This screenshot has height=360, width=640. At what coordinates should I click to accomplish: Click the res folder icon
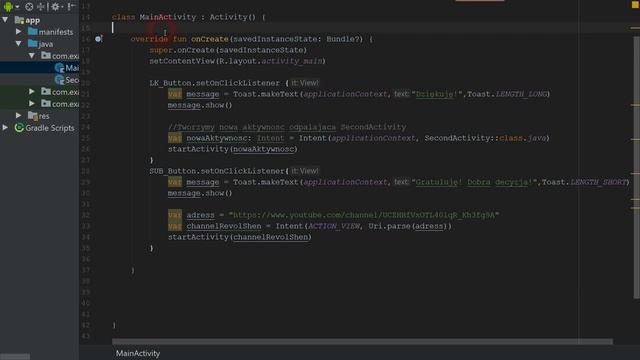[x=33, y=116]
